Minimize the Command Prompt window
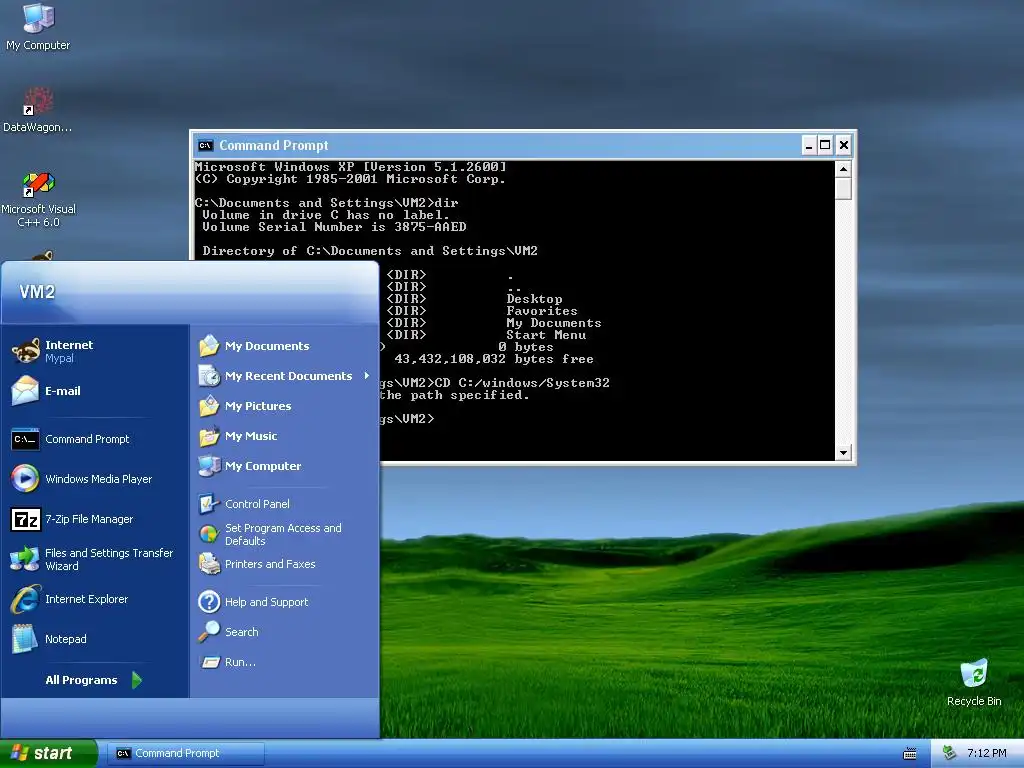This screenshot has height=768, width=1024. [x=809, y=145]
